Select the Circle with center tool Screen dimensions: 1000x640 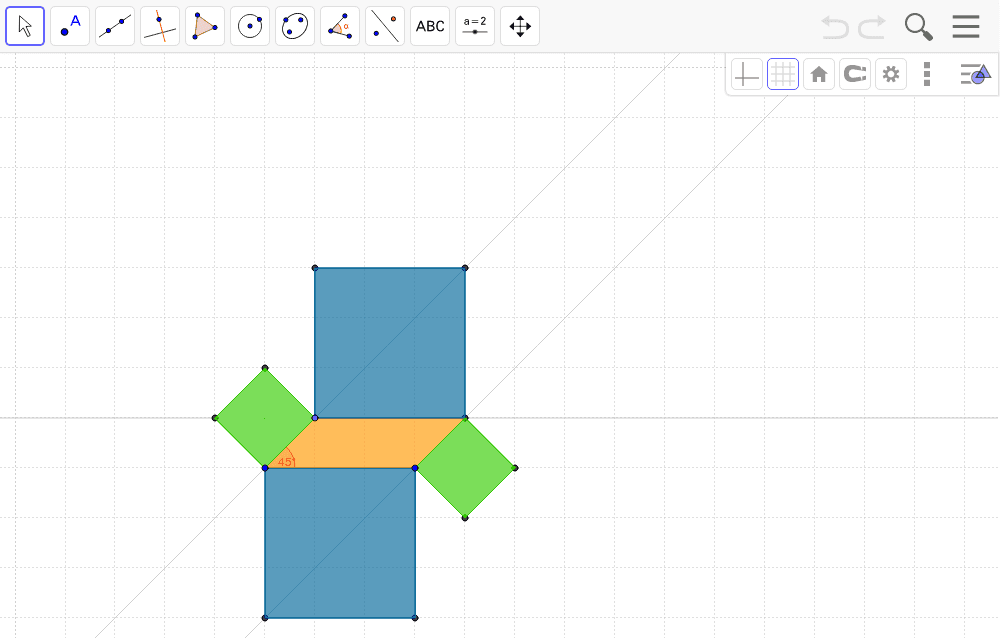(250, 26)
